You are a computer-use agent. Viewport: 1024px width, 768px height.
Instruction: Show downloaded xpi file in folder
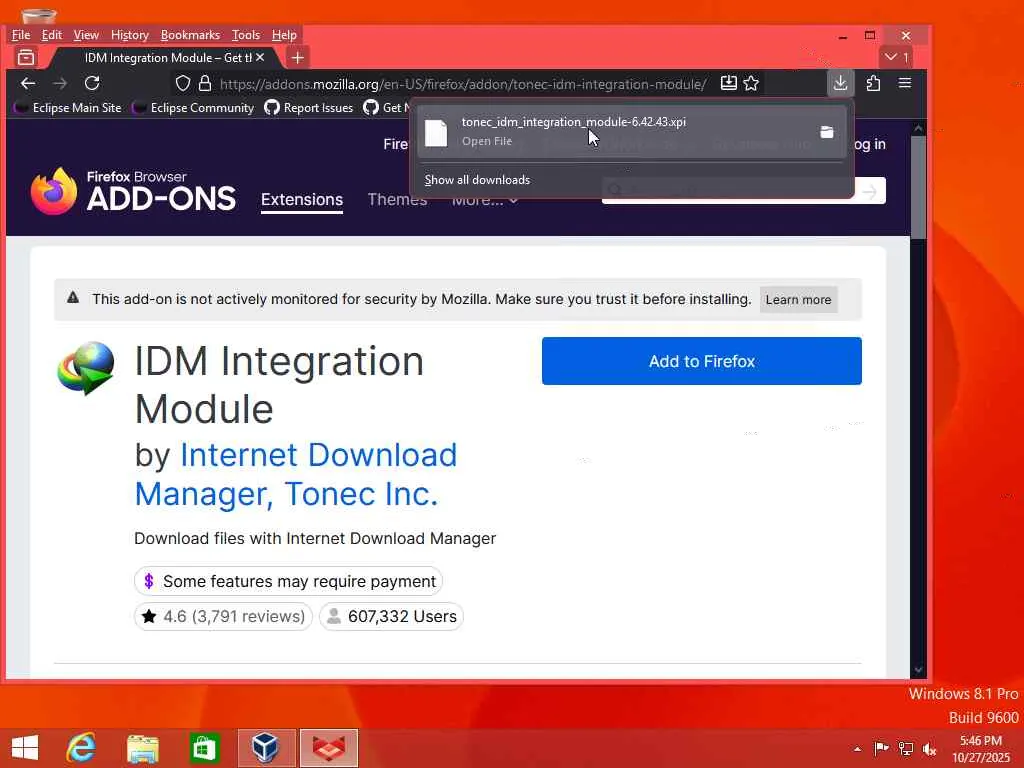827,132
